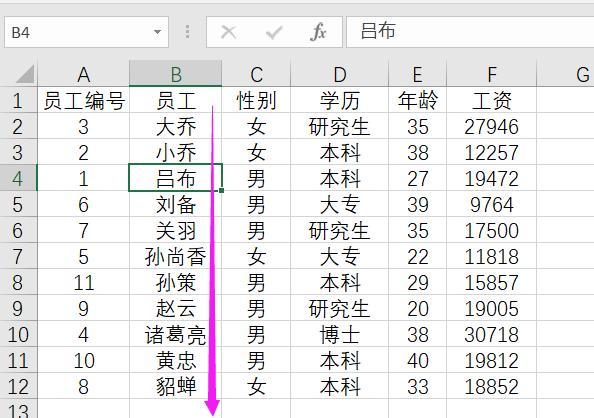
Task: Select column C header
Action: click(256, 74)
